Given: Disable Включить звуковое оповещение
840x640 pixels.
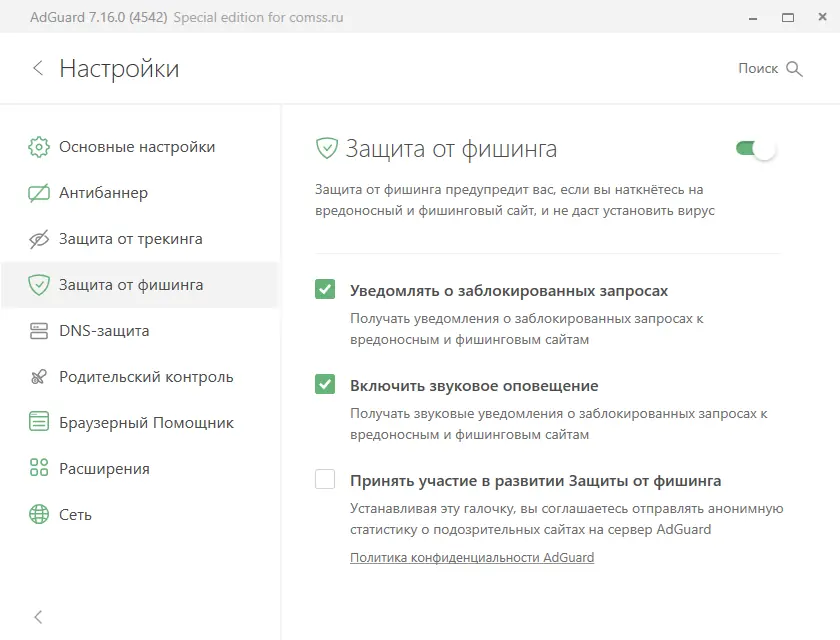Looking at the screenshot, I should coord(324,385).
